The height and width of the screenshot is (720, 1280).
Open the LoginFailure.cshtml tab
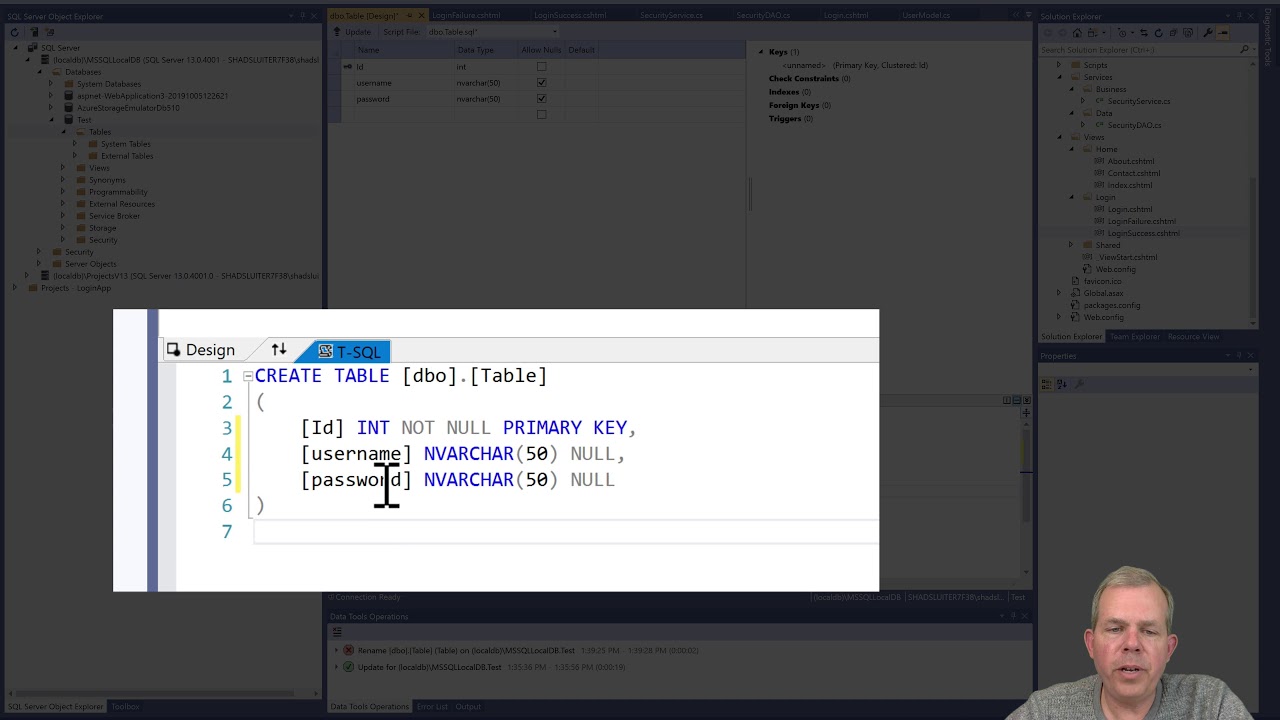tap(466, 16)
